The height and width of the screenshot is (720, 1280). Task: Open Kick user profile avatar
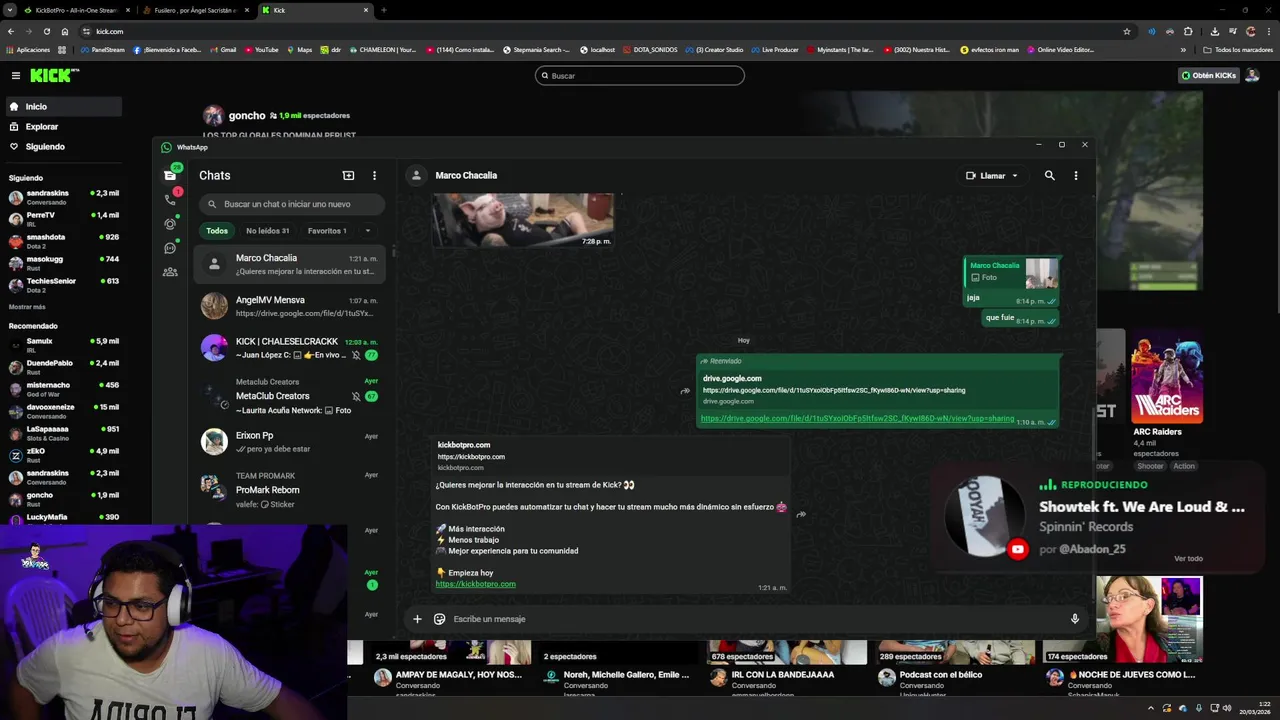1253,75
